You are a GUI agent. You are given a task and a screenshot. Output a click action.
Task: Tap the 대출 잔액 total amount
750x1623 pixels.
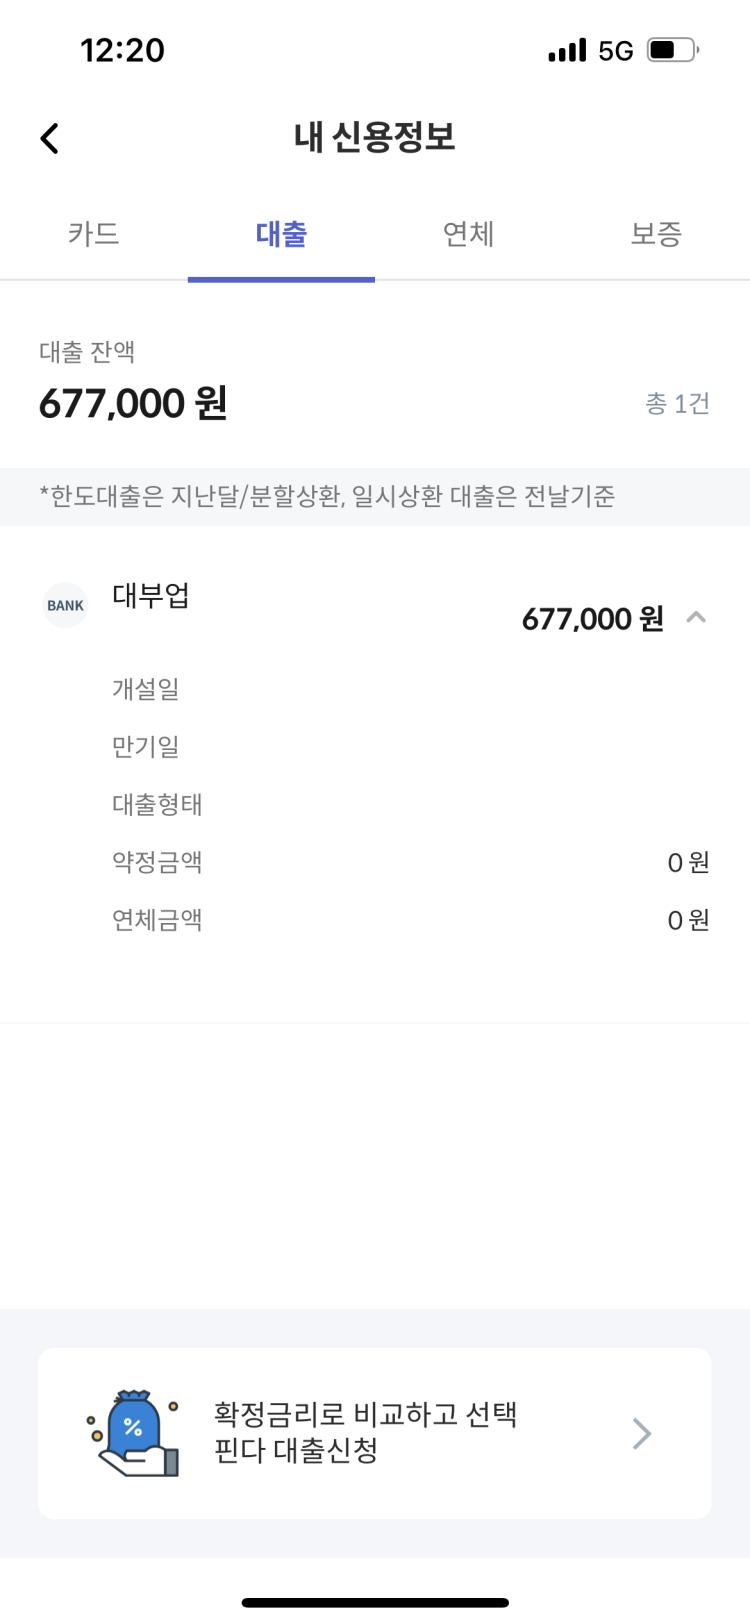[133, 404]
